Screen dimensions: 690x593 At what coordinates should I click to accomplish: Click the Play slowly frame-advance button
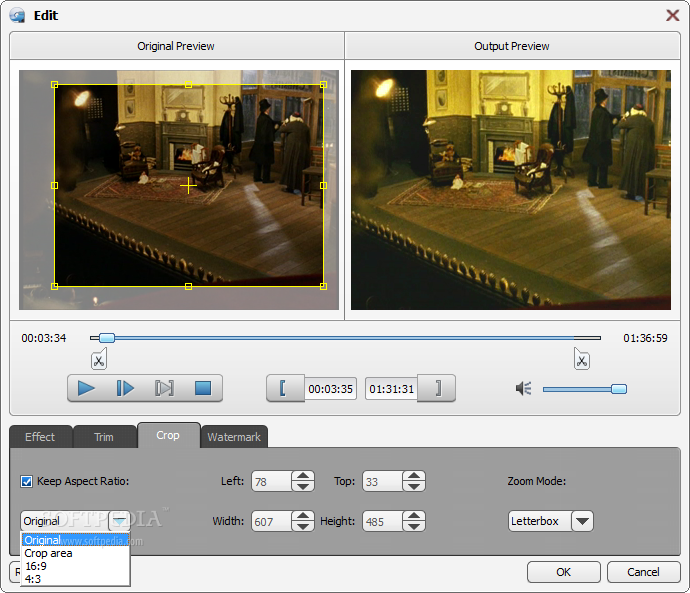(125, 388)
